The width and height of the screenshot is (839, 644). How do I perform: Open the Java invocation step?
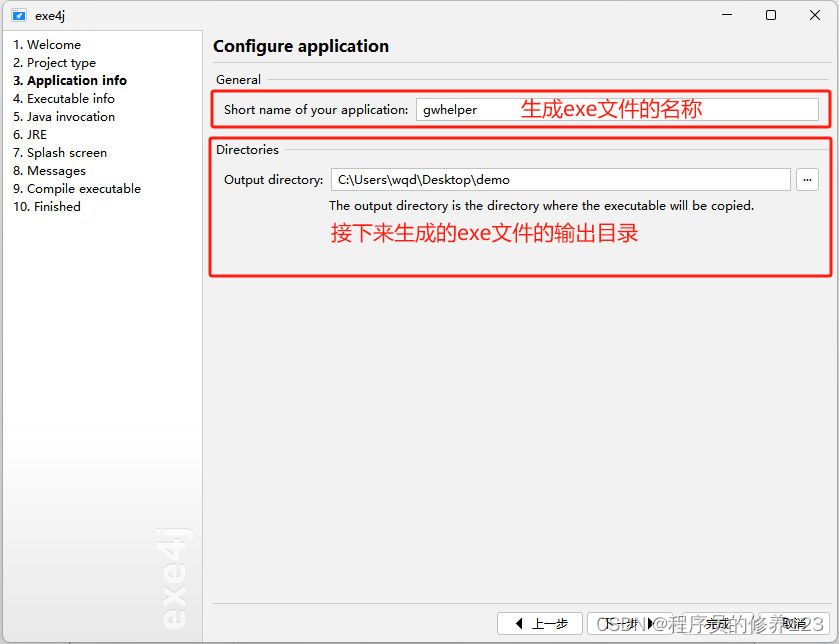point(64,116)
